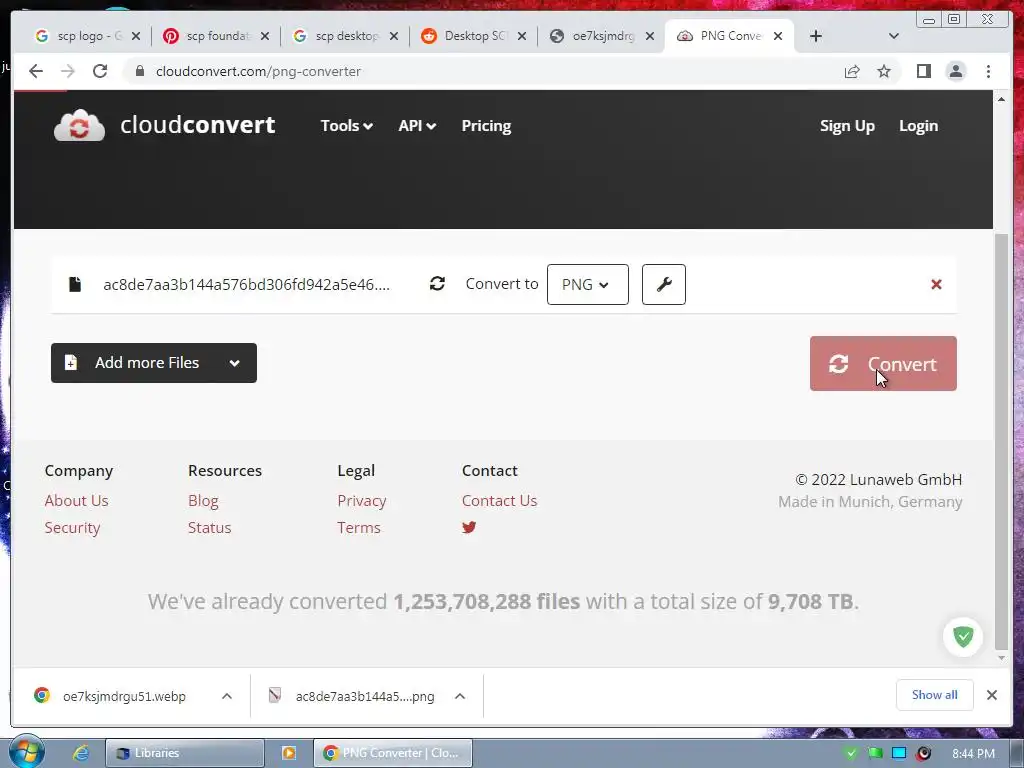Click the address bar URL
This screenshot has height=768, width=1024.
click(258, 71)
